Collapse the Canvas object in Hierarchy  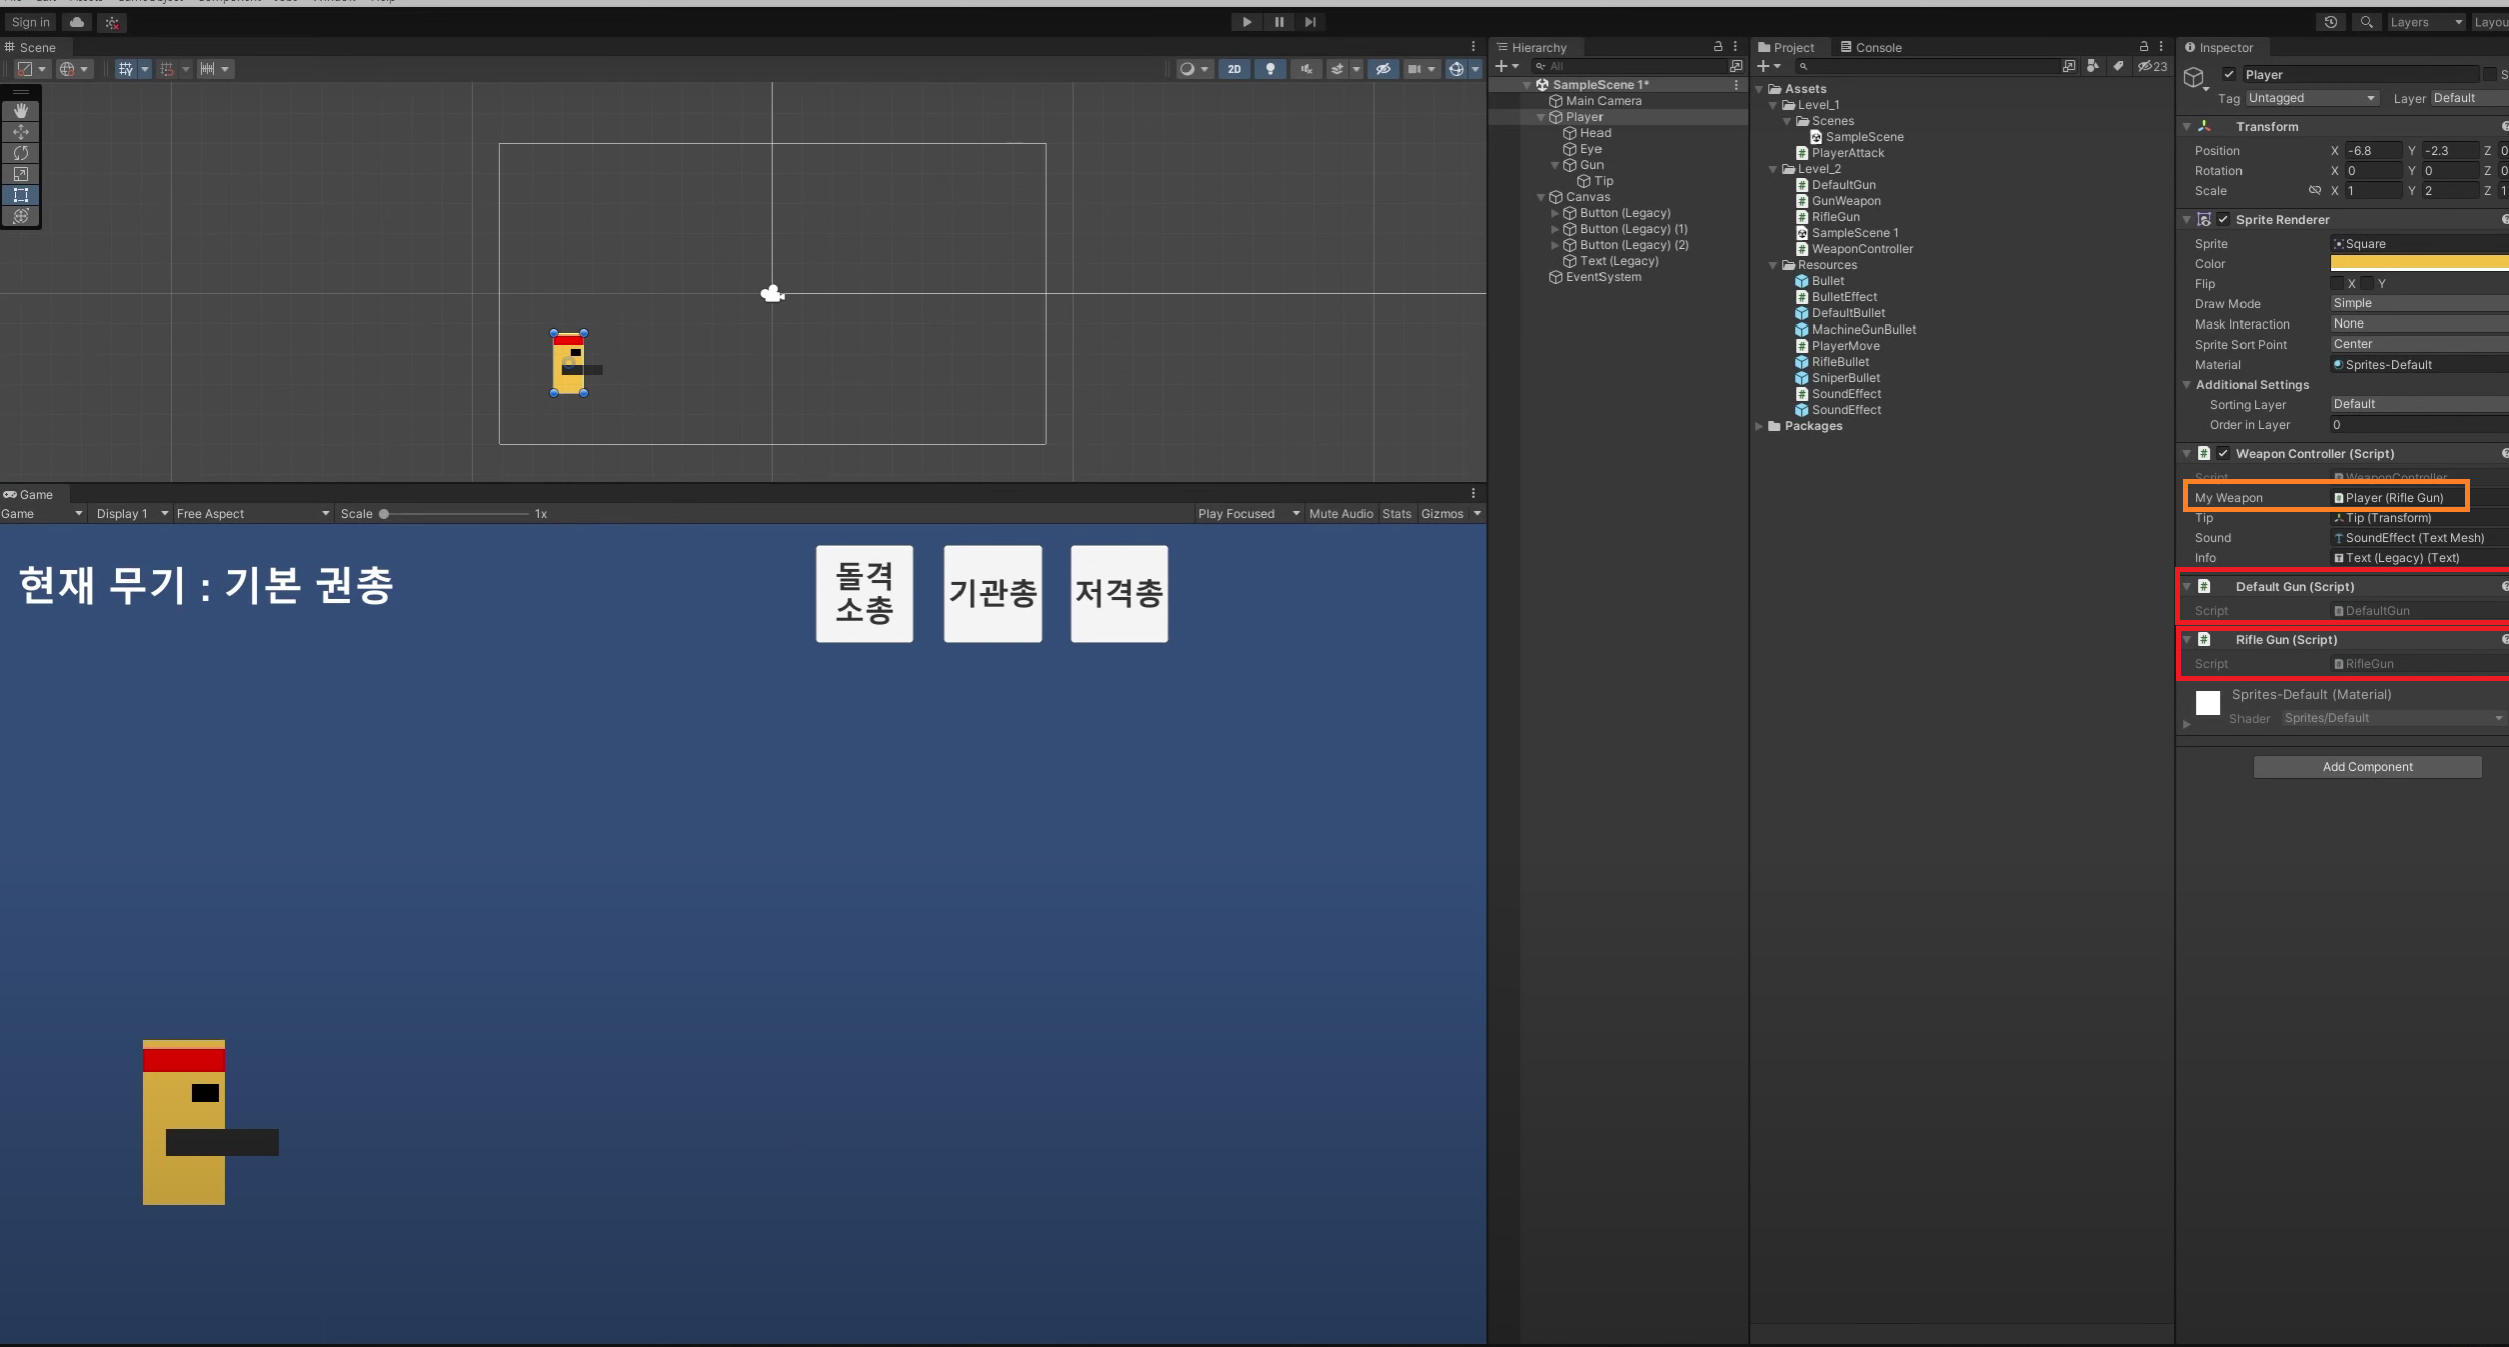1541,197
